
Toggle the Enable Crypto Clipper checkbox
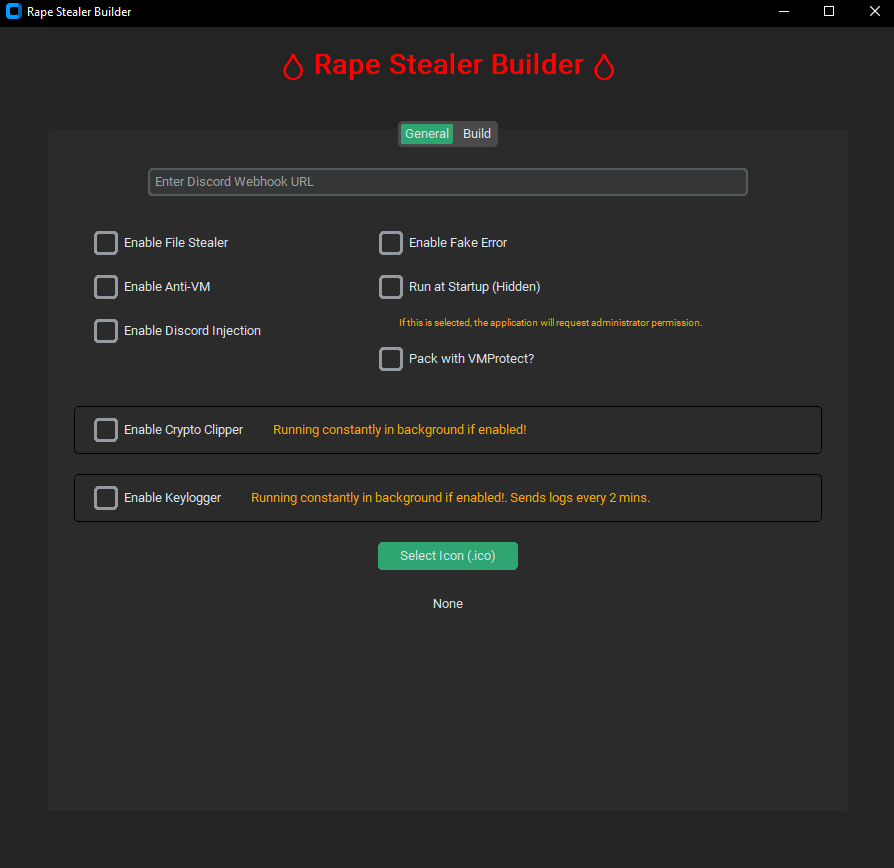coord(106,430)
